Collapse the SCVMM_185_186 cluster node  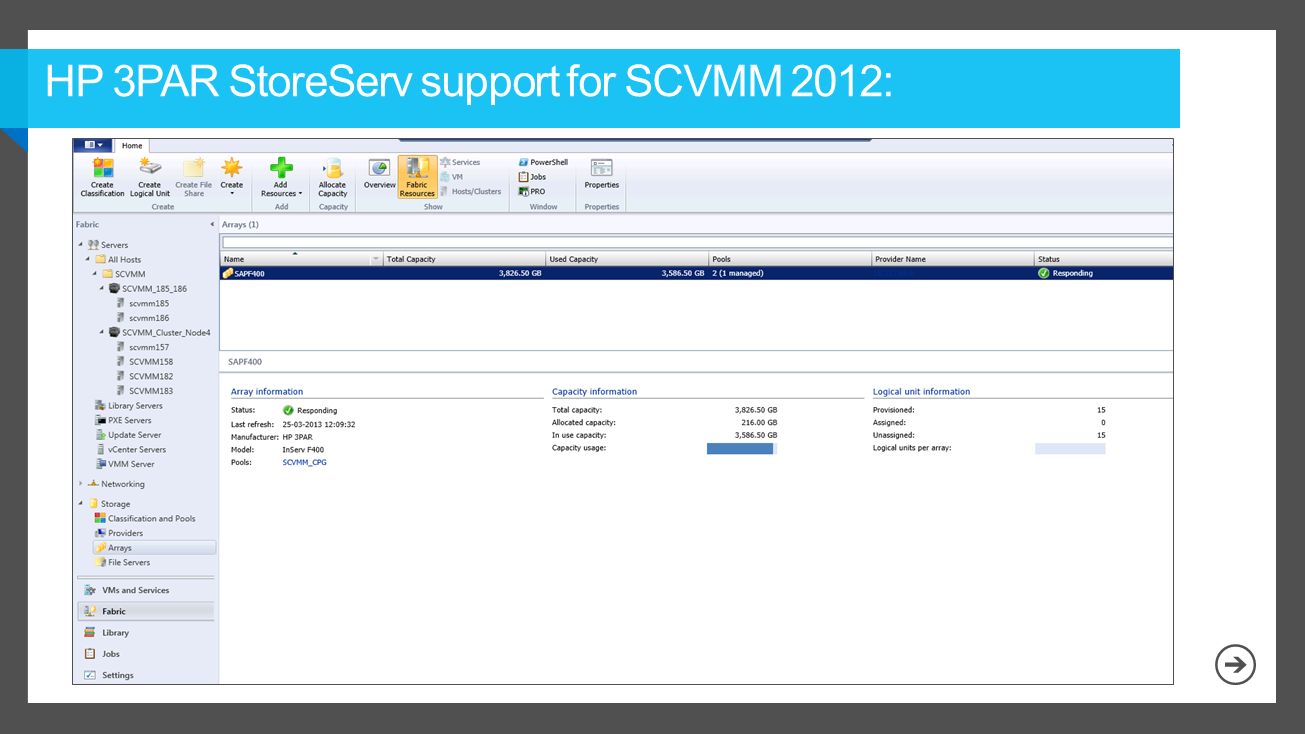[102, 289]
